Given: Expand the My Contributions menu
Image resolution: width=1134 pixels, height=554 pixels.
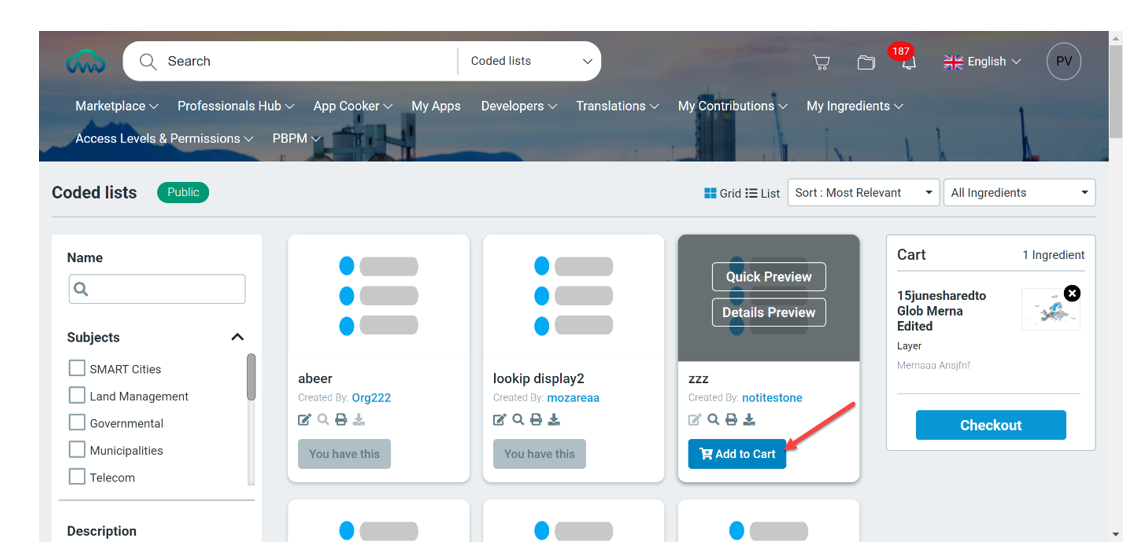Looking at the screenshot, I should [x=733, y=106].
